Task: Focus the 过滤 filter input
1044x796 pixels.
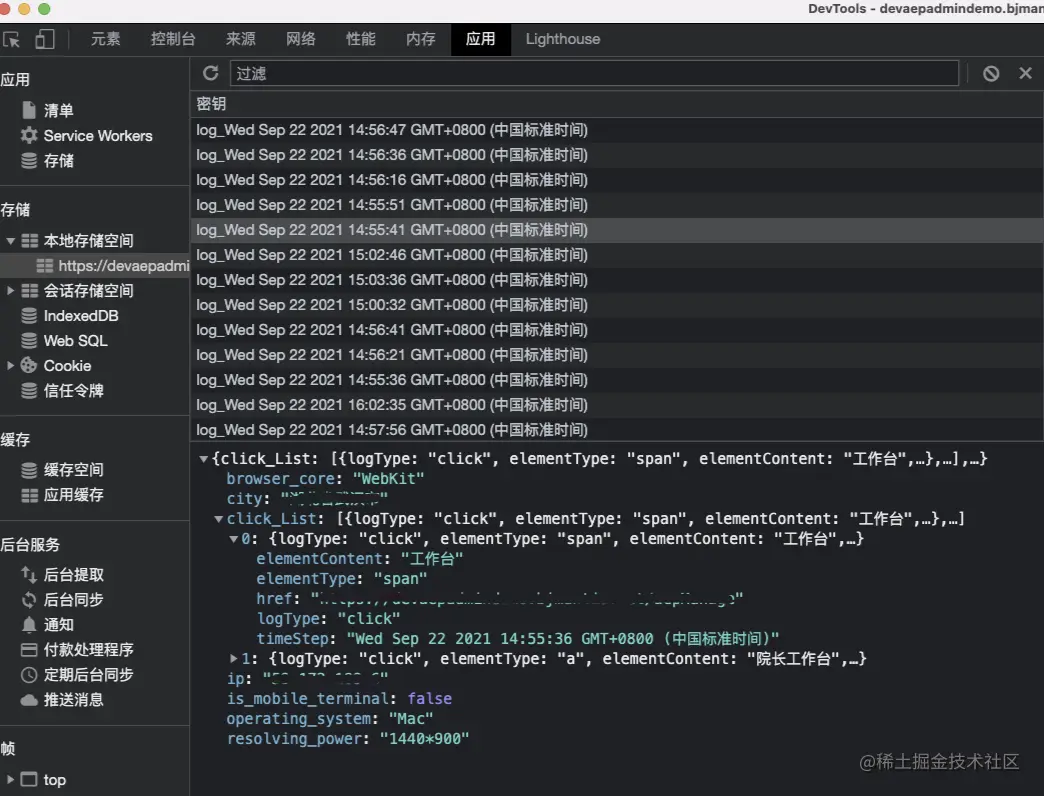Action: [594, 73]
